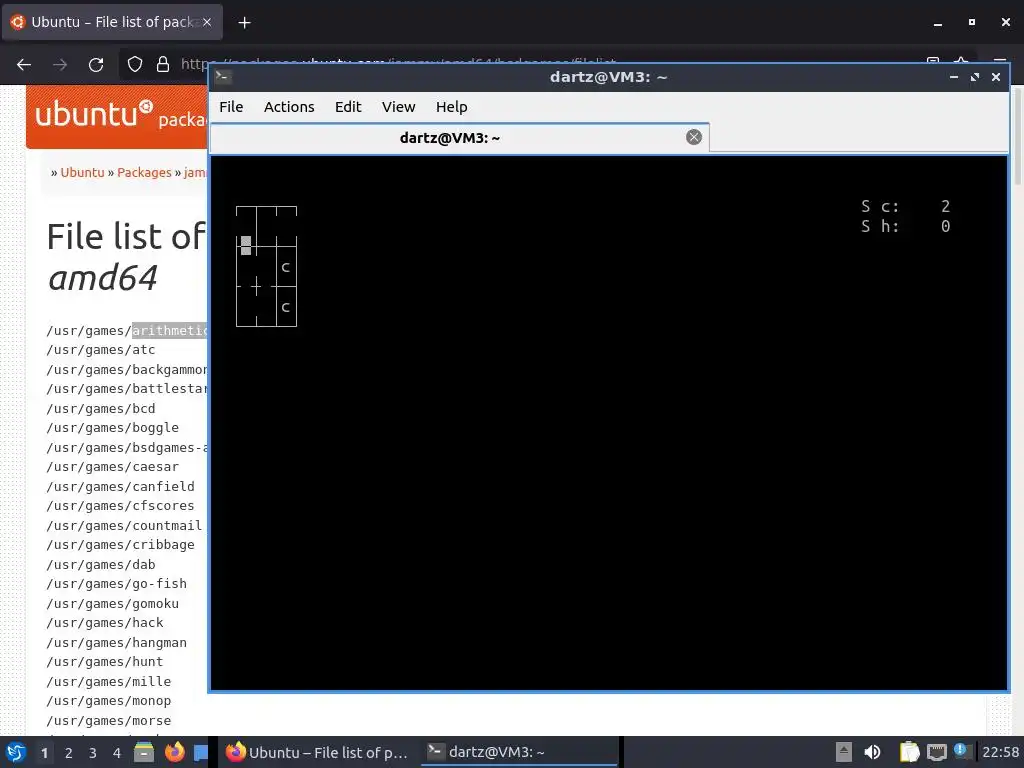Open the terminal File menu
1024x768 pixels.
tap(231, 107)
